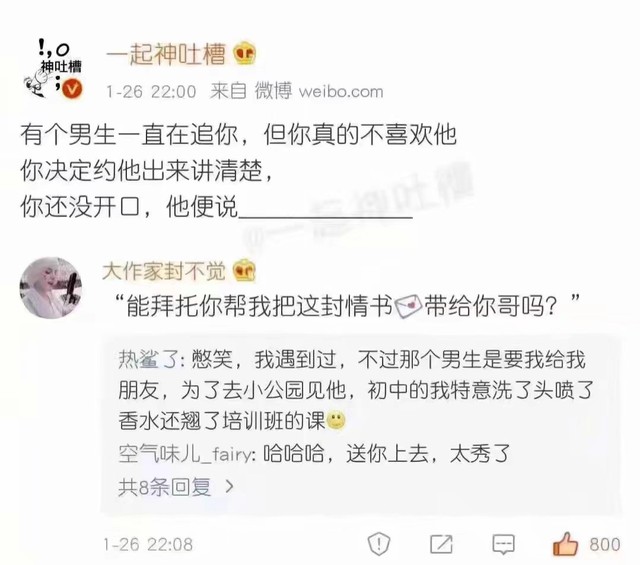
Task: Click the 大作家封不觉 username
Action: tap(164, 271)
